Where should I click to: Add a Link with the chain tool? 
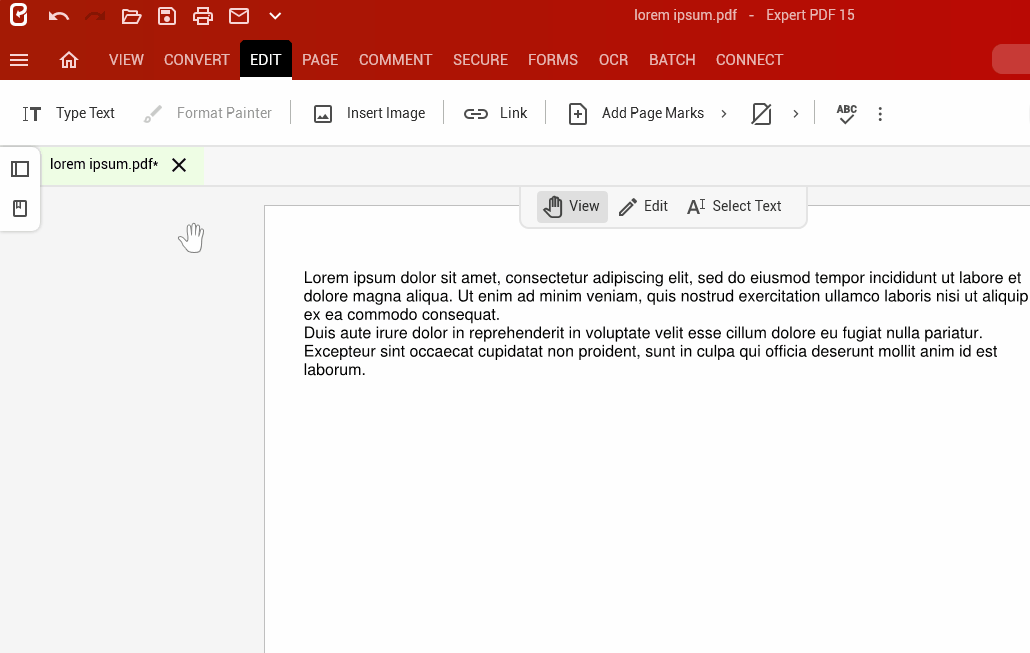click(495, 114)
